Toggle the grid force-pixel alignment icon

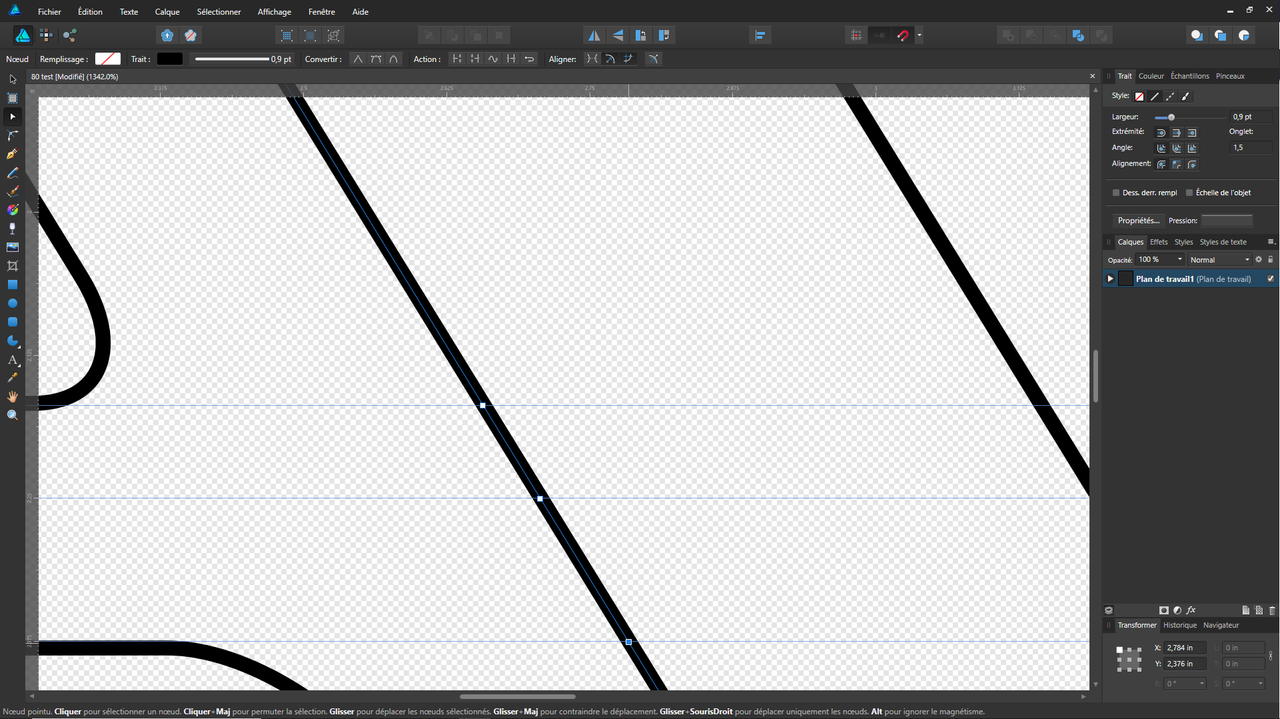coord(856,35)
